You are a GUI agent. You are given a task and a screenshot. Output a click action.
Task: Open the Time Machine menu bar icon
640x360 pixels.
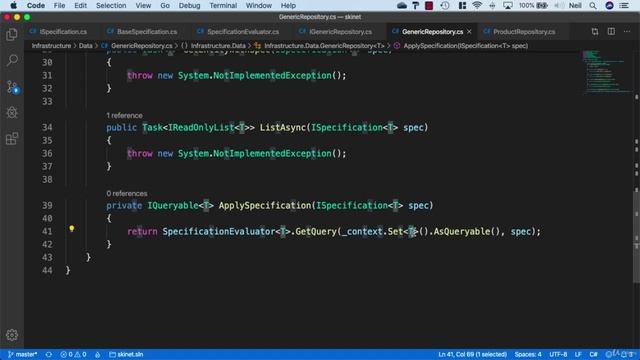point(445,5)
